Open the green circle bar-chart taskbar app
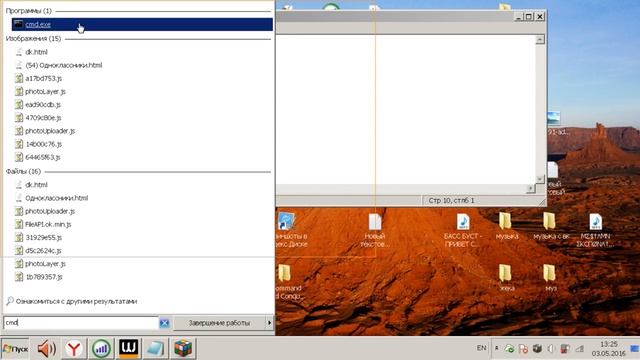Image resolution: width=640 pixels, height=360 pixels. click(101, 349)
